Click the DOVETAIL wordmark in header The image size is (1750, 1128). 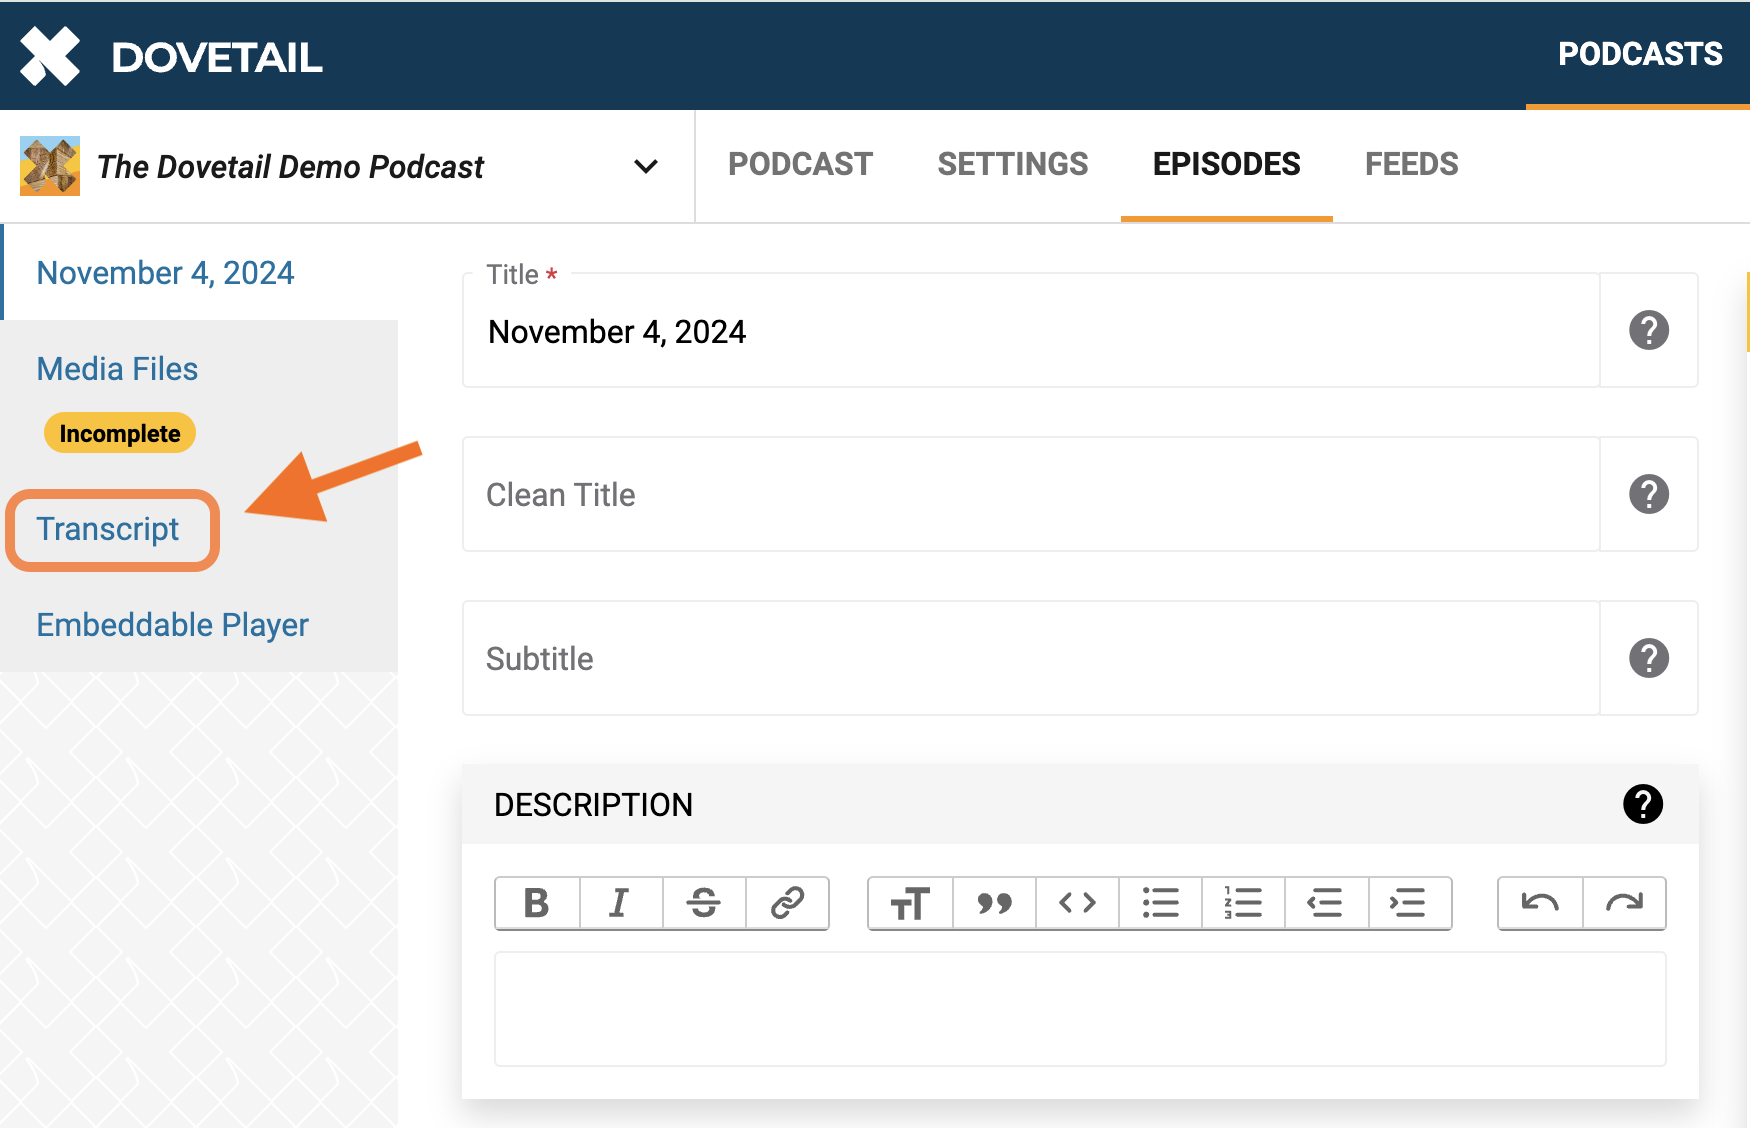217,57
